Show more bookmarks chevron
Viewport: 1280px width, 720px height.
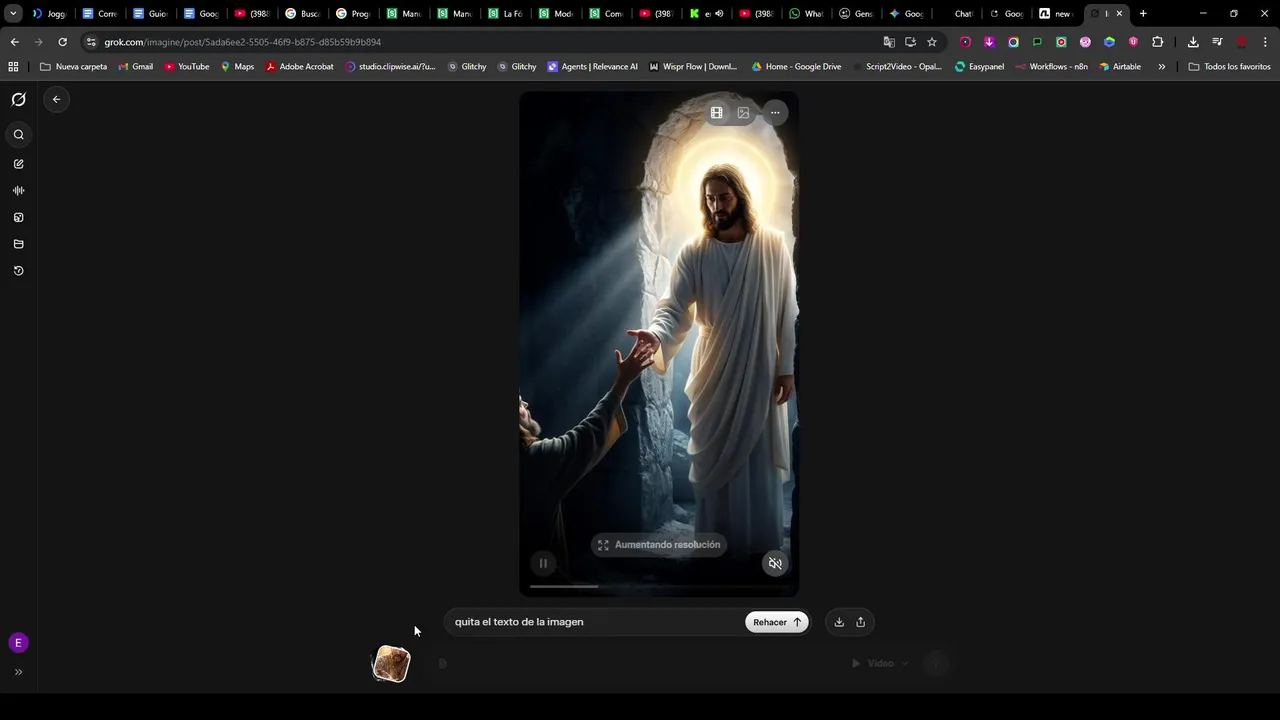1162,67
